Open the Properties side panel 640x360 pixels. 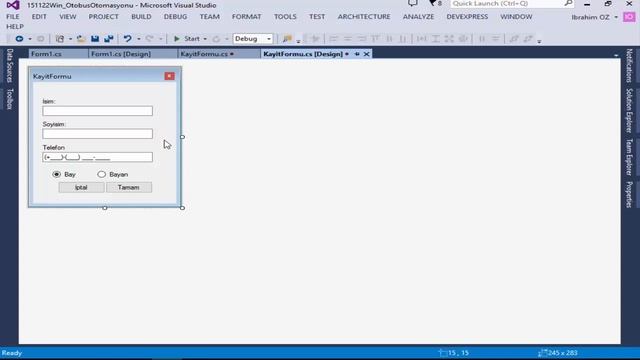point(629,195)
